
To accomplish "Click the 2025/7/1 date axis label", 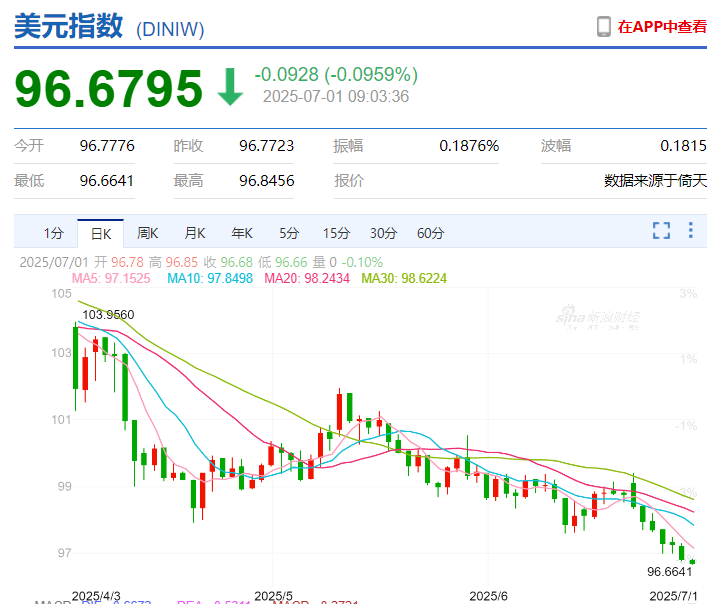I will 673,596.
